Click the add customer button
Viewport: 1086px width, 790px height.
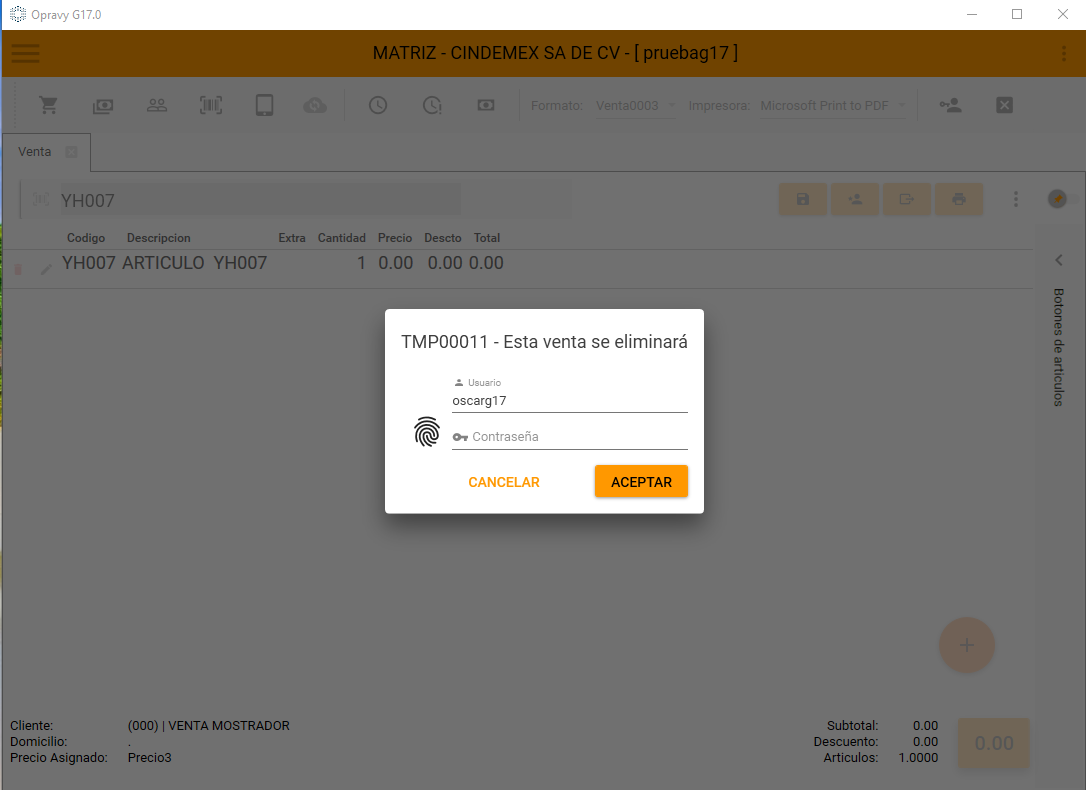tap(855, 199)
